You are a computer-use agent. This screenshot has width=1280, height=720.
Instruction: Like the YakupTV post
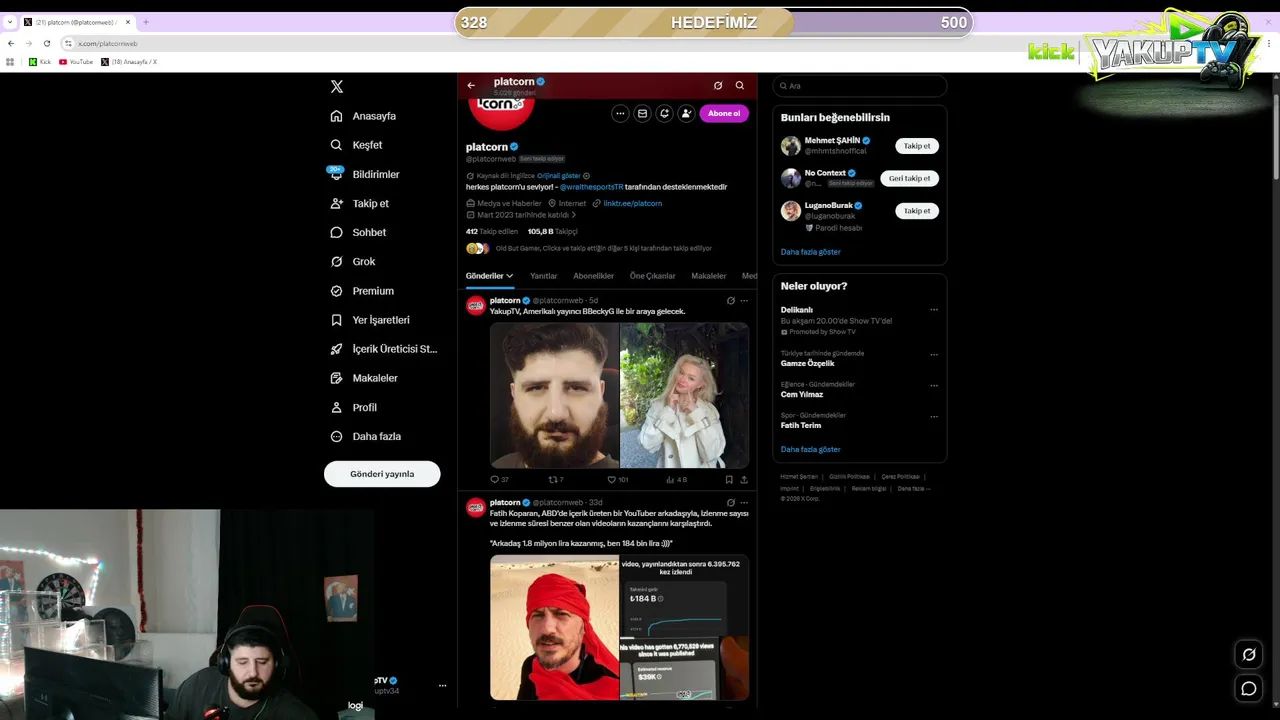pyautogui.click(x=618, y=480)
